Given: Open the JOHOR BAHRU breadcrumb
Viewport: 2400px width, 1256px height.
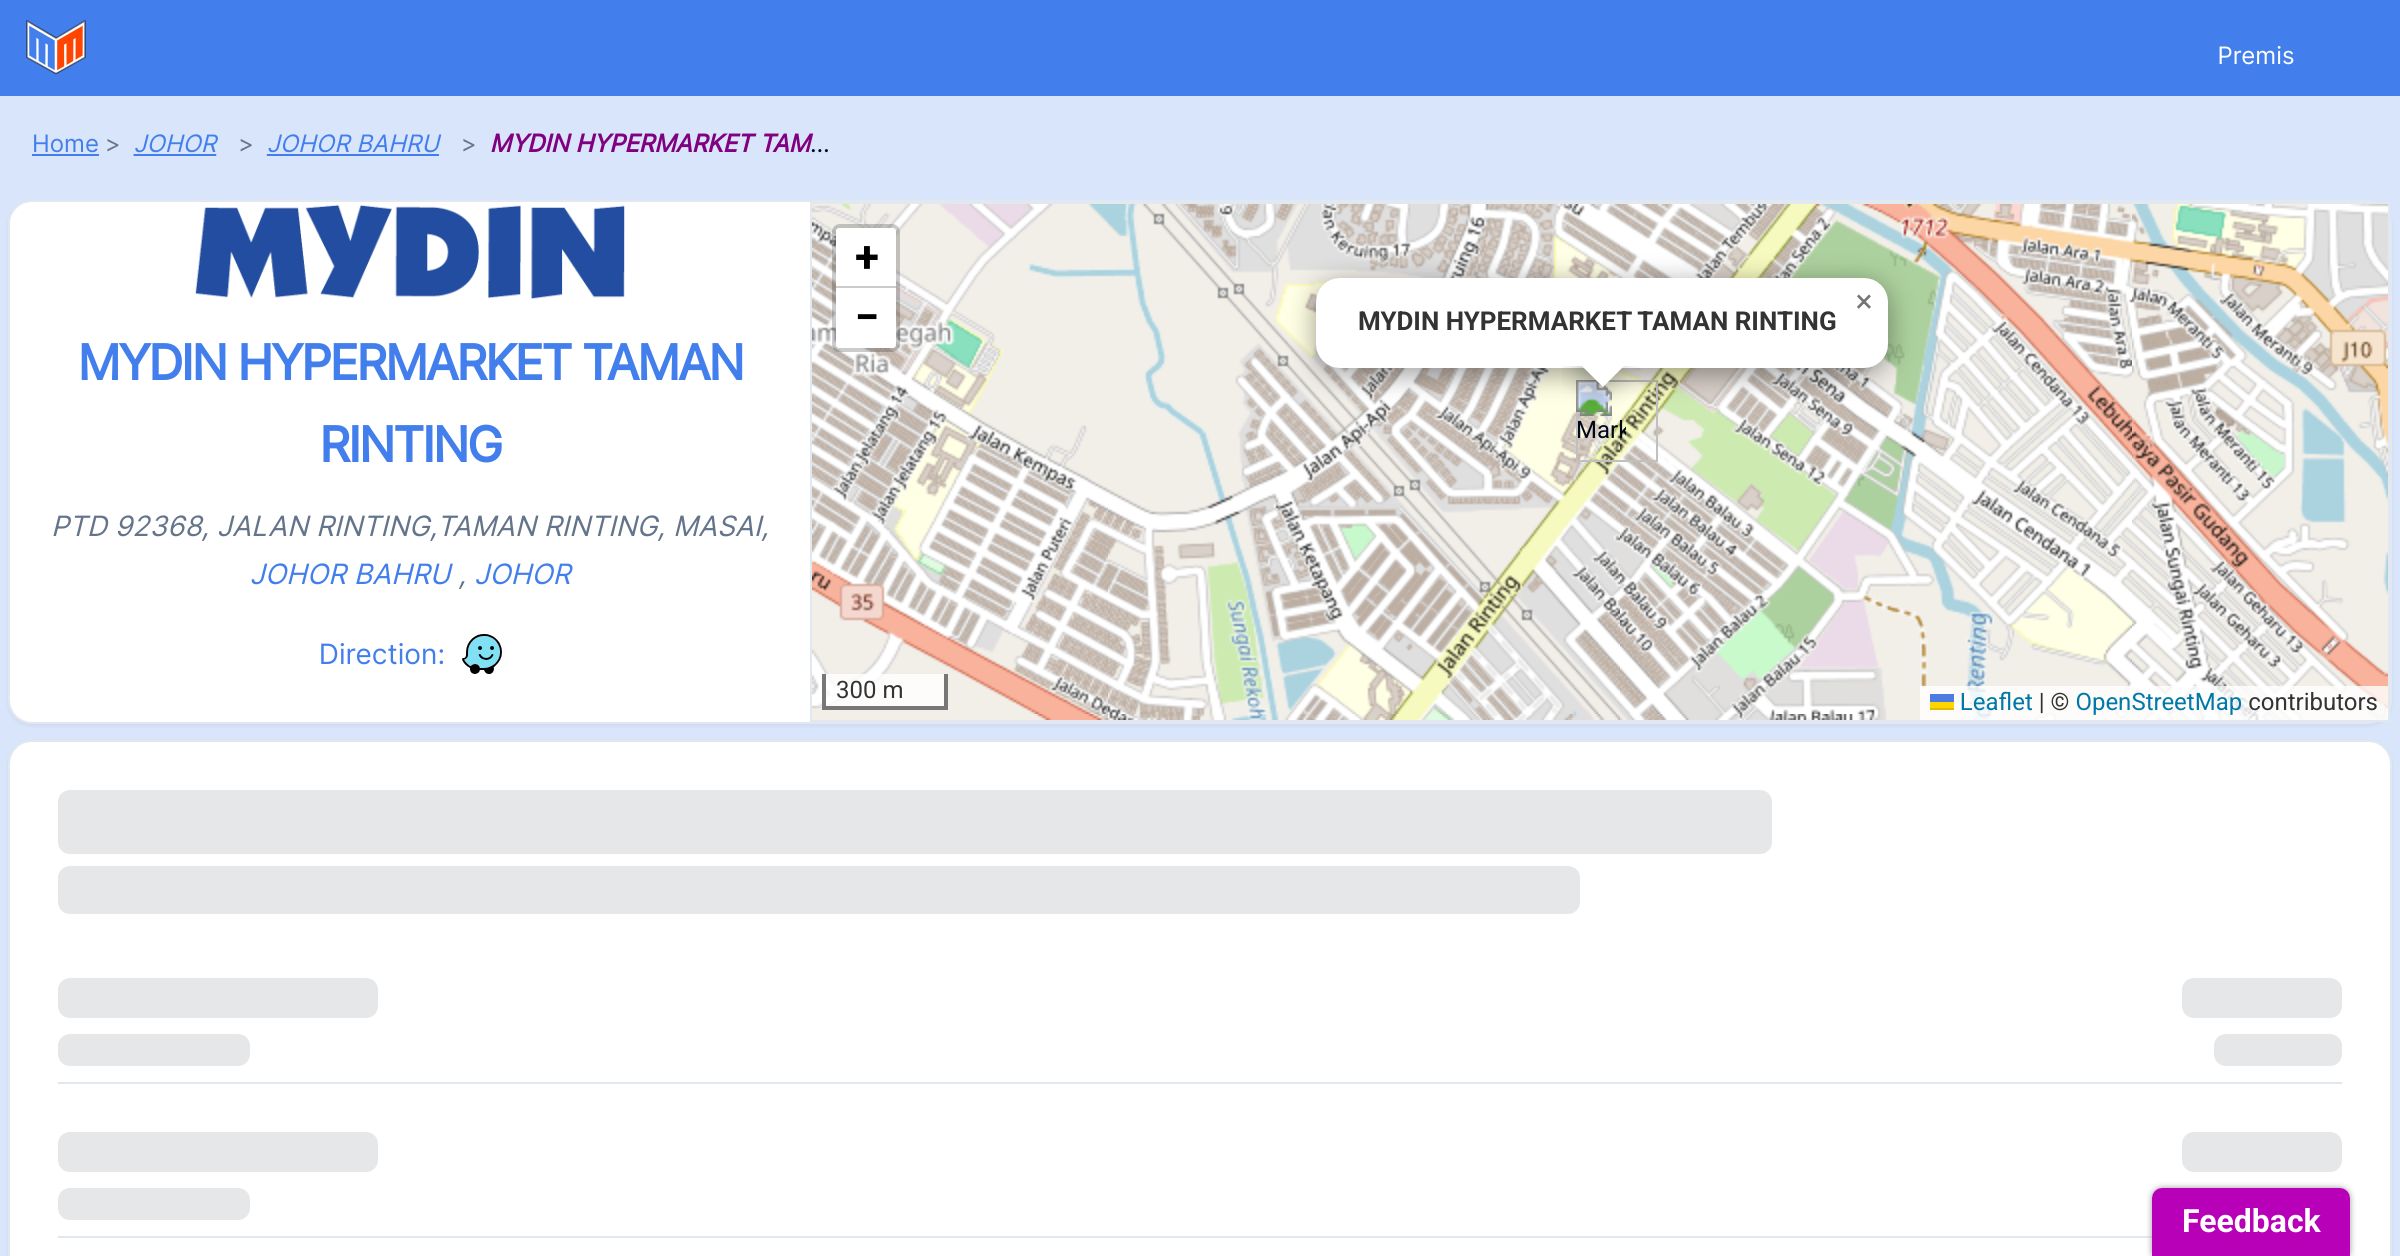Looking at the screenshot, I should (x=354, y=144).
